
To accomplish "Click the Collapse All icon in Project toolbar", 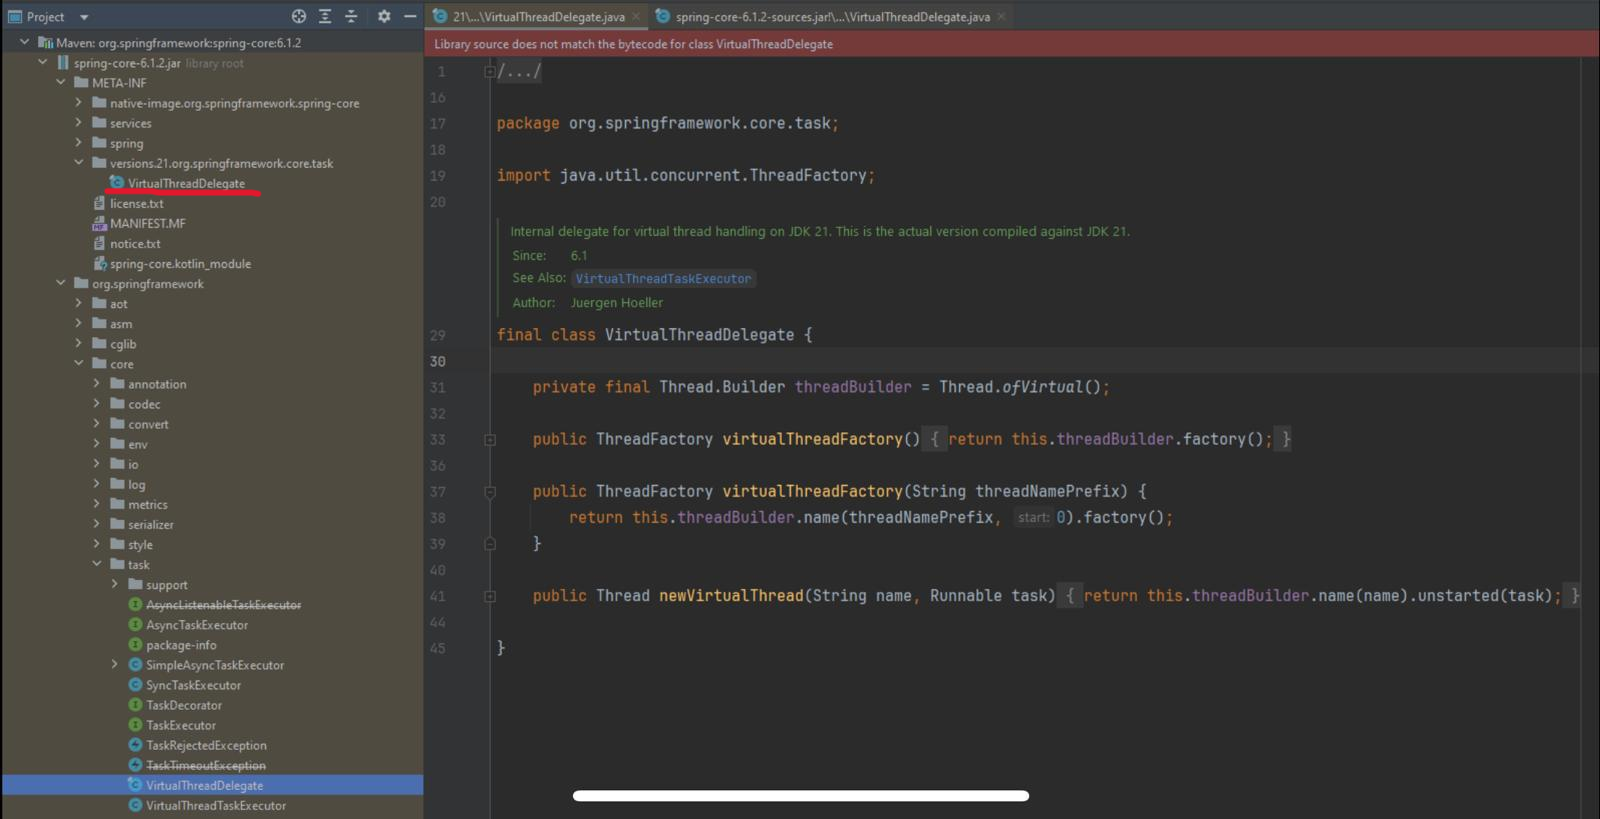I will tap(351, 16).
